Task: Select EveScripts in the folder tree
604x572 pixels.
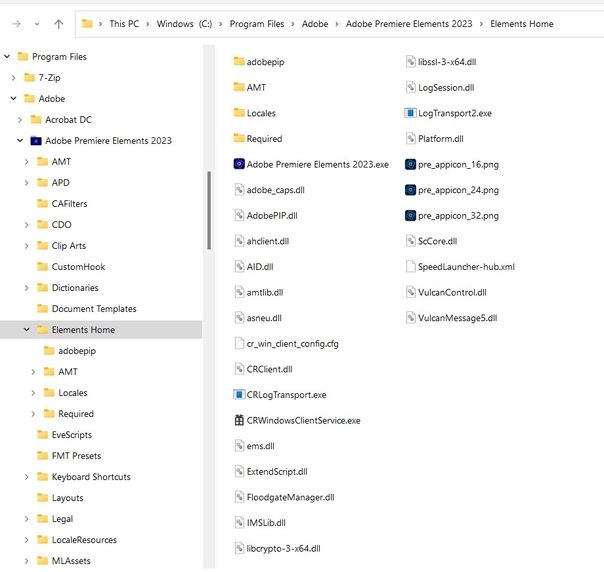Action: [72, 434]
